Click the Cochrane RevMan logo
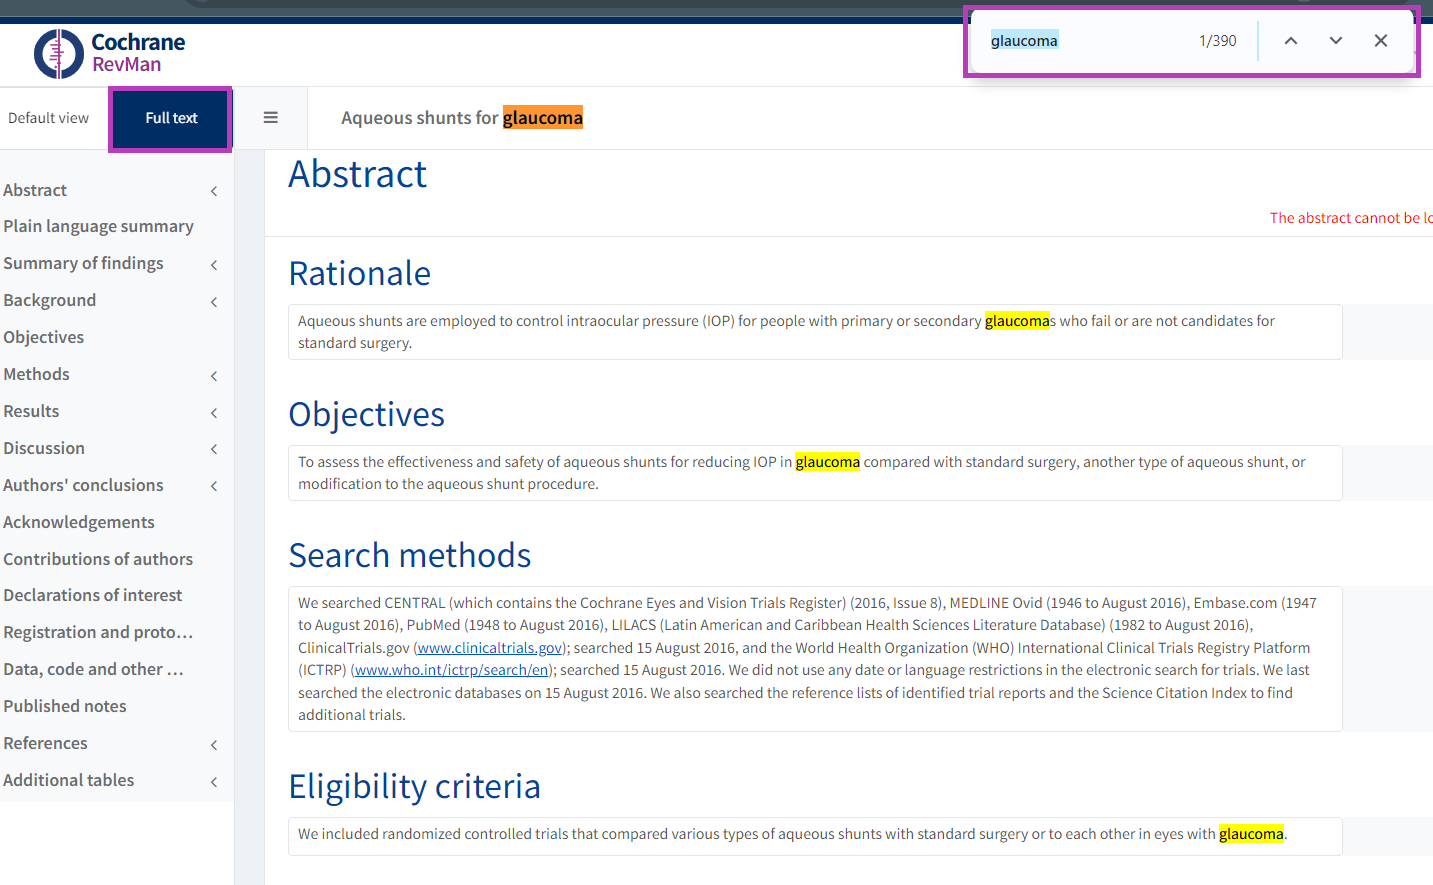1433x885 pixels. (109, 53)
